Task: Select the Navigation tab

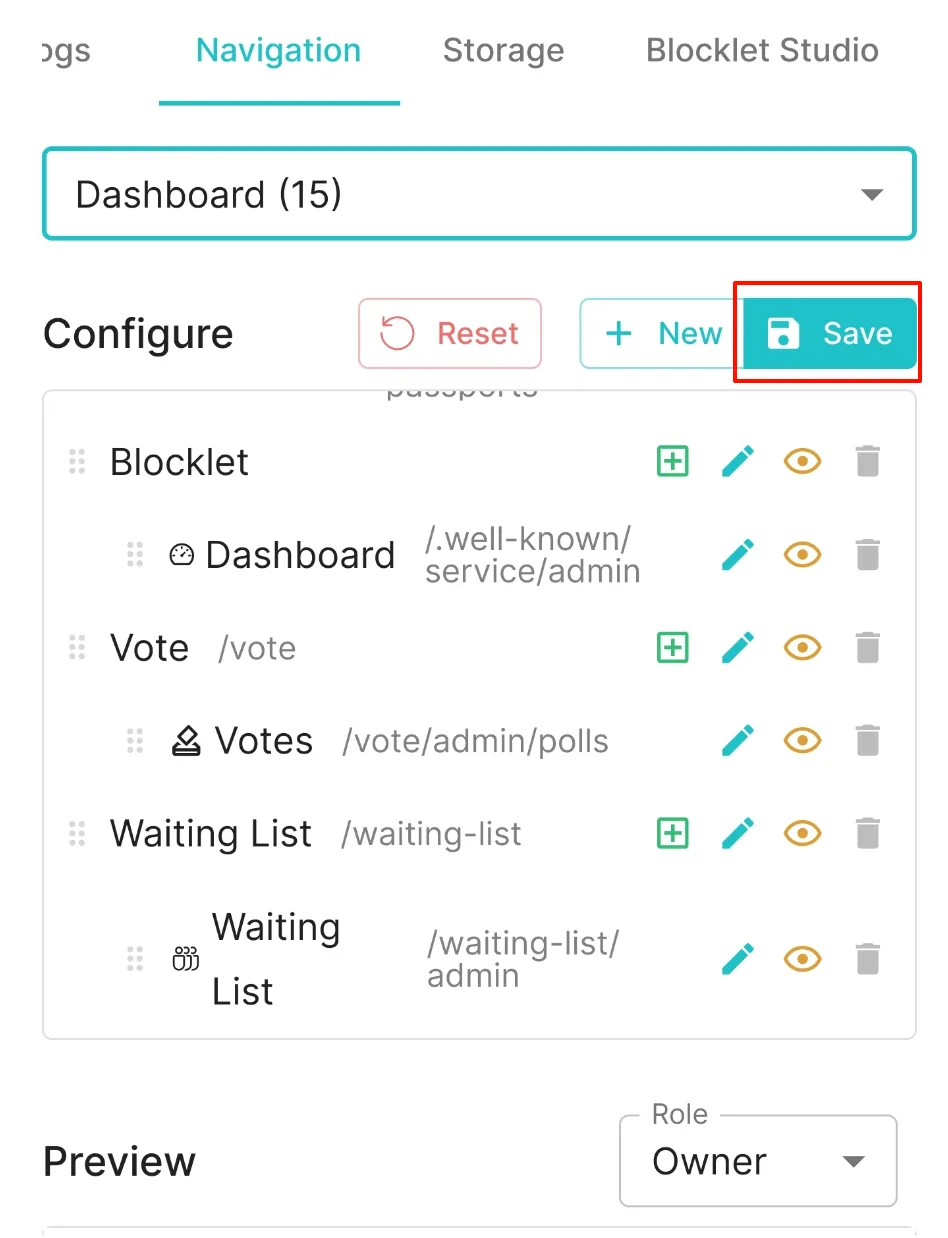Action: point(279,50)
